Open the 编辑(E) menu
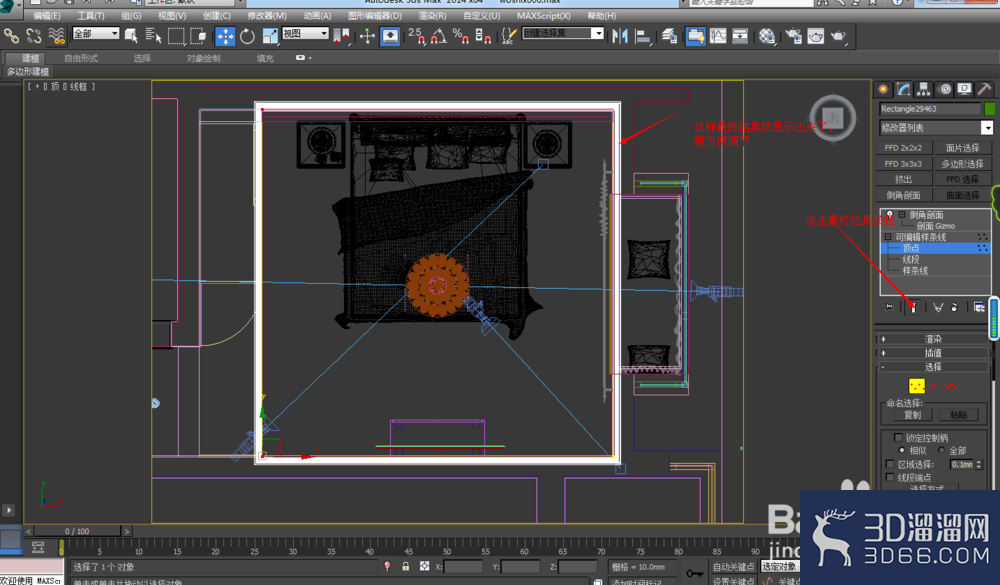The width and height of the screenshot is (1000, 585). pyautogui.click(x=47, y=15)
